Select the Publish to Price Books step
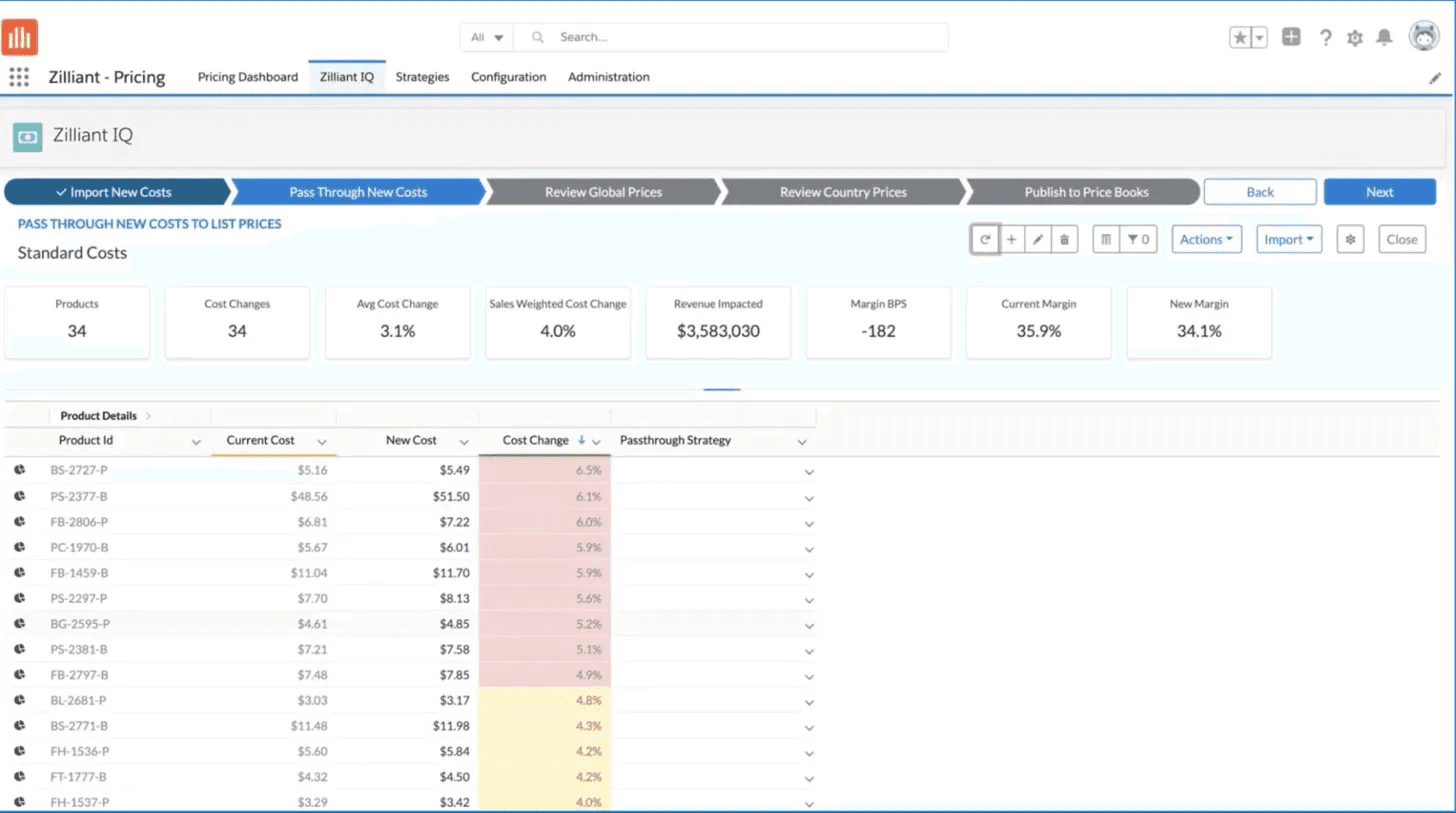1456x813 pixels. [1086, 192]
